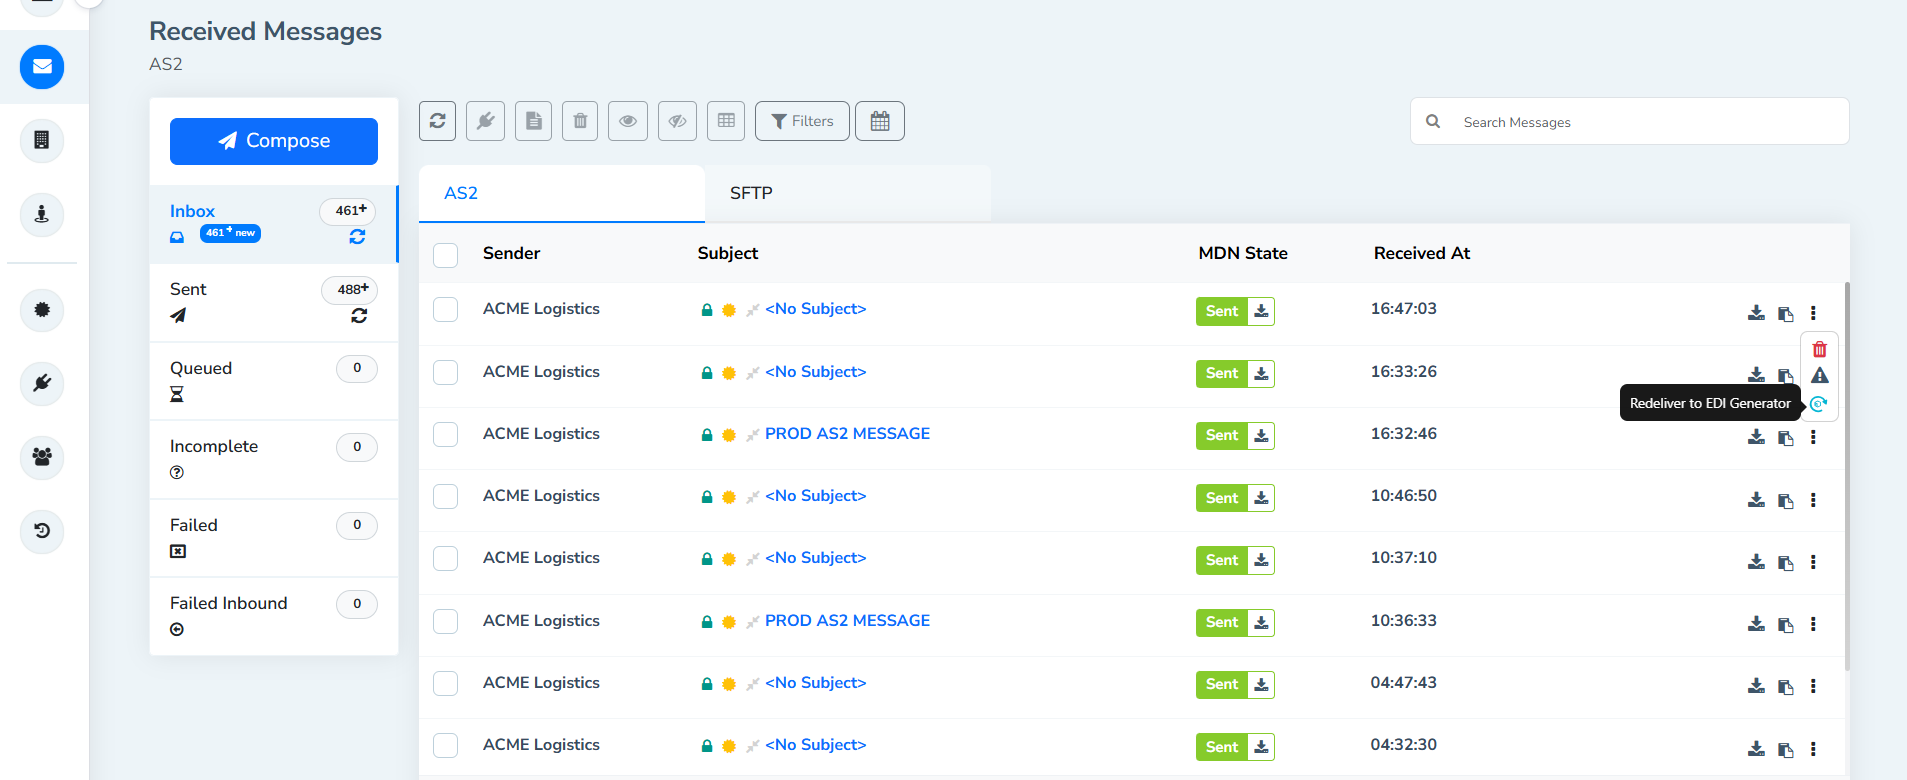Open the Sent folder
Image resolution: width=1907 pixels, height=780 pixels.
pos(188,290)
